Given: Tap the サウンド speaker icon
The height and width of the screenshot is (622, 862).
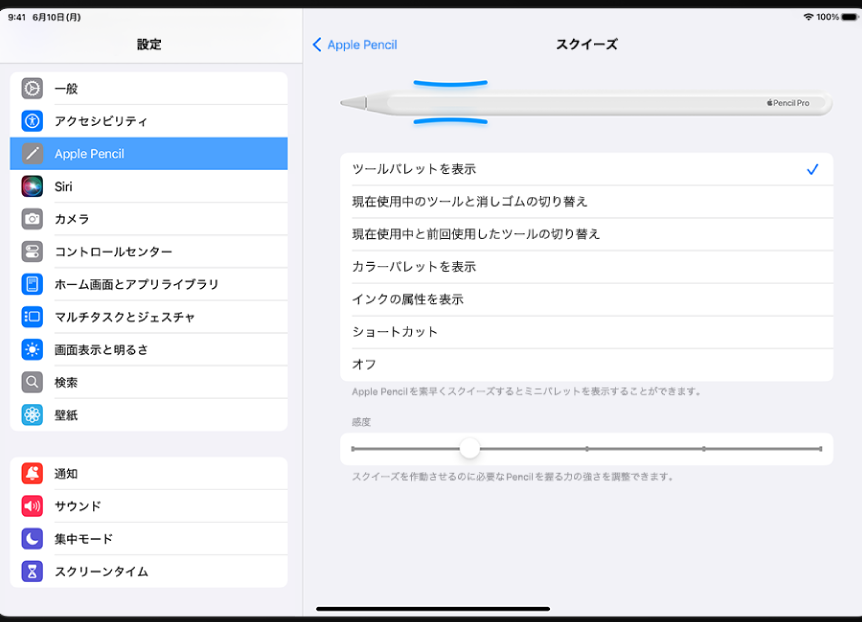Looking at the screenshot, I should click(x=32, y=506).
